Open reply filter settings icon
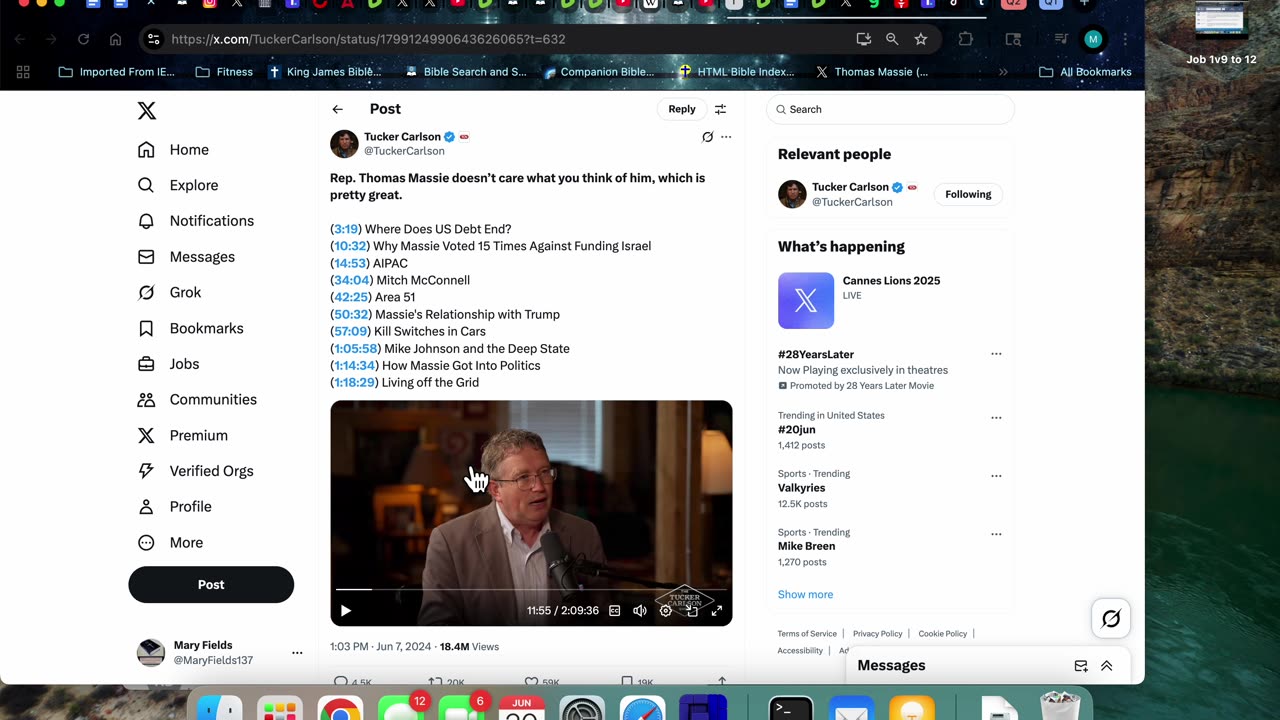1280x720 pixels. click(720, 109)
